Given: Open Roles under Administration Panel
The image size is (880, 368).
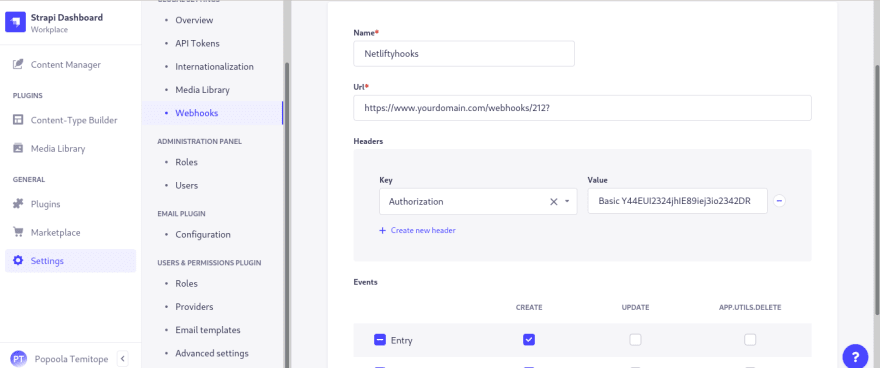Looking at the screenshot, I should pyautogui.click(x=186, y=162).
